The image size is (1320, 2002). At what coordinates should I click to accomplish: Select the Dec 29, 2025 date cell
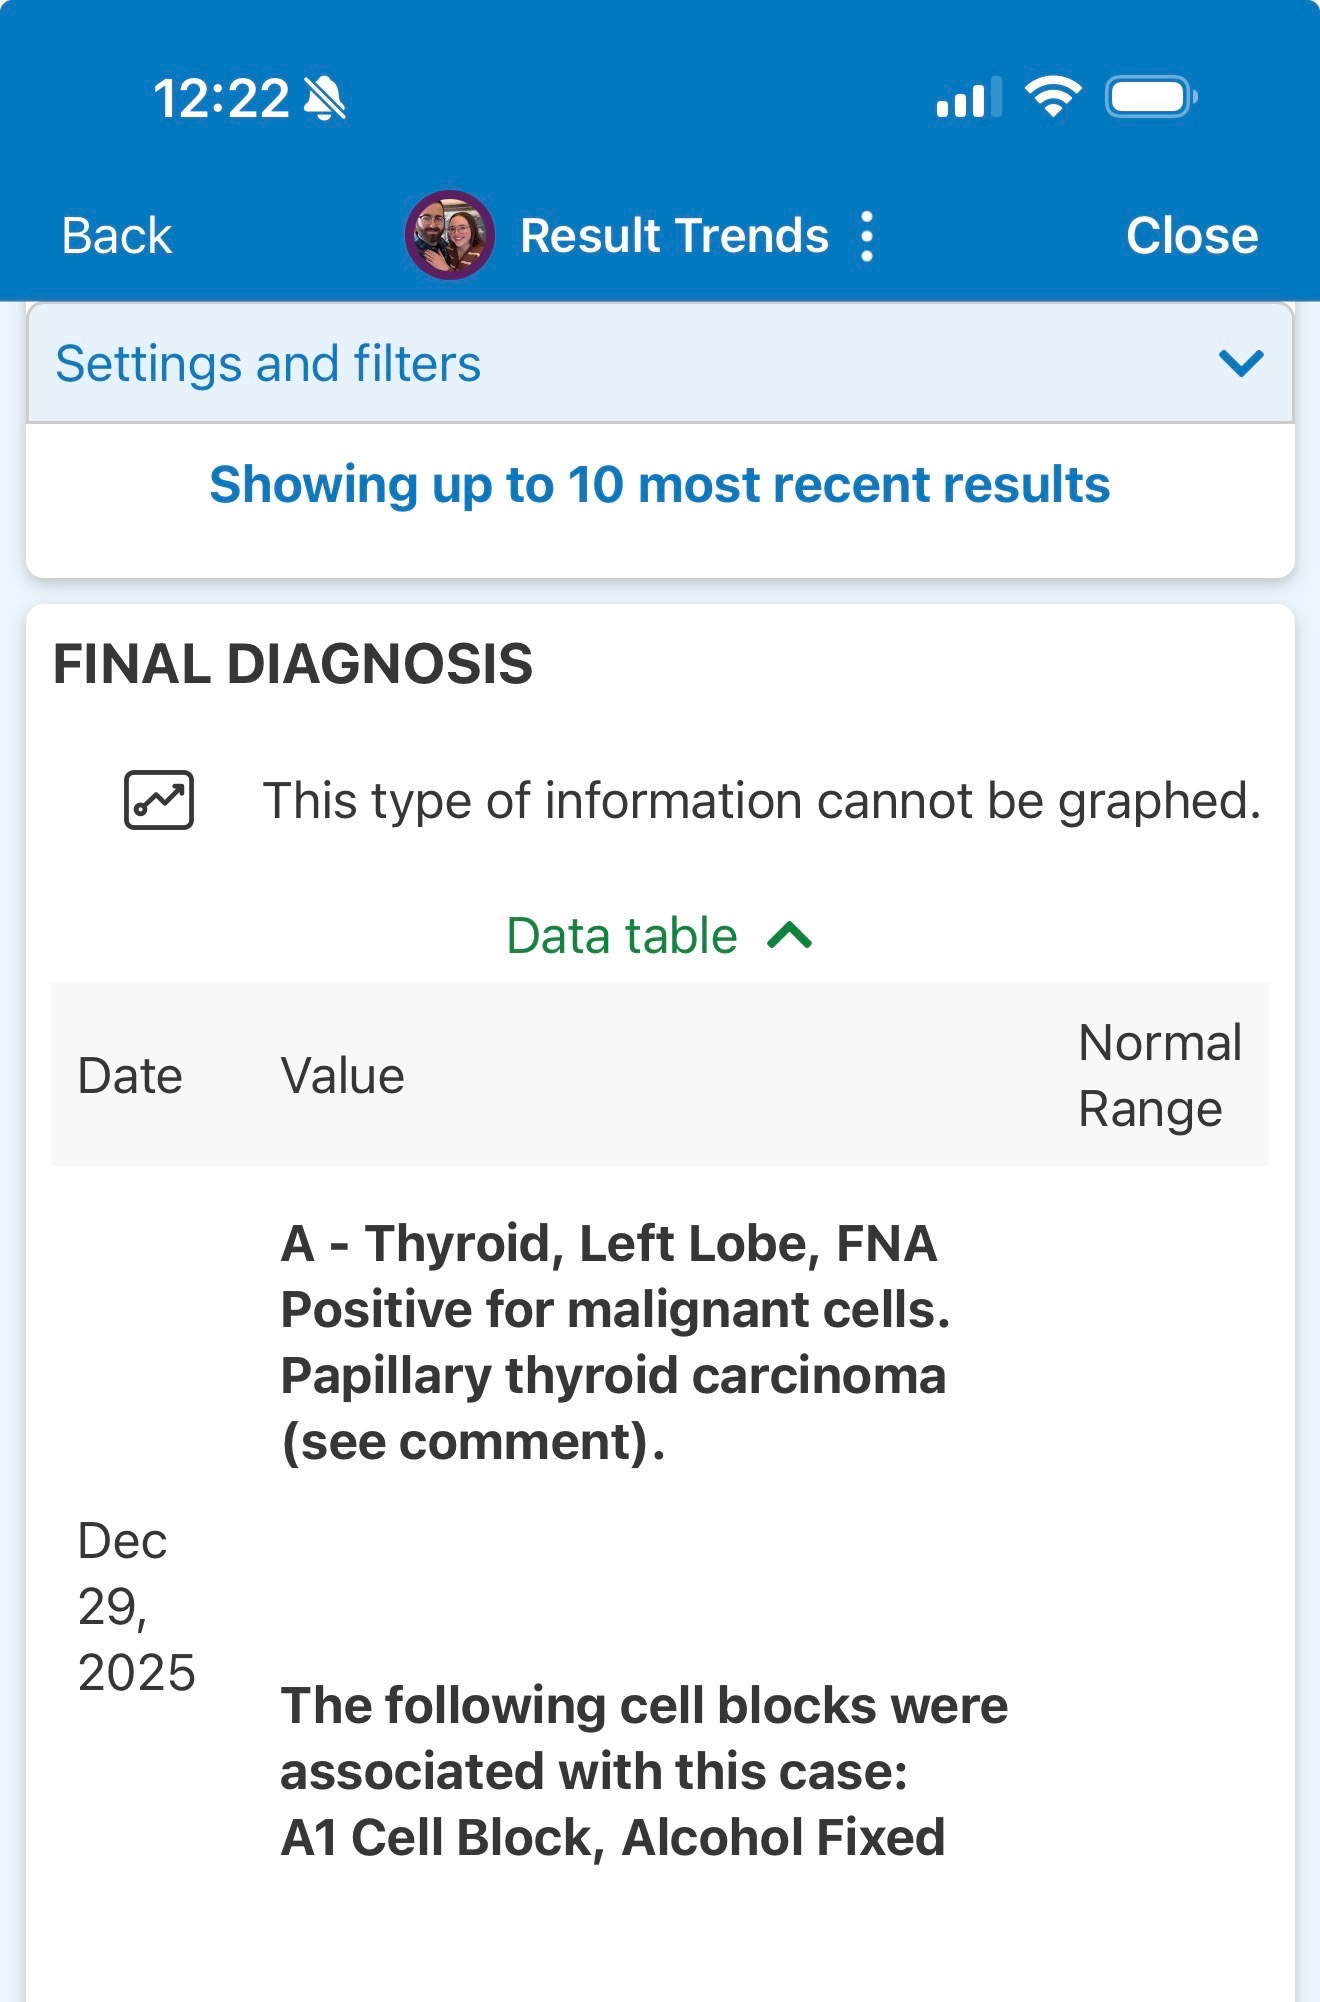pyautogui.click(x=135, y=1606)
